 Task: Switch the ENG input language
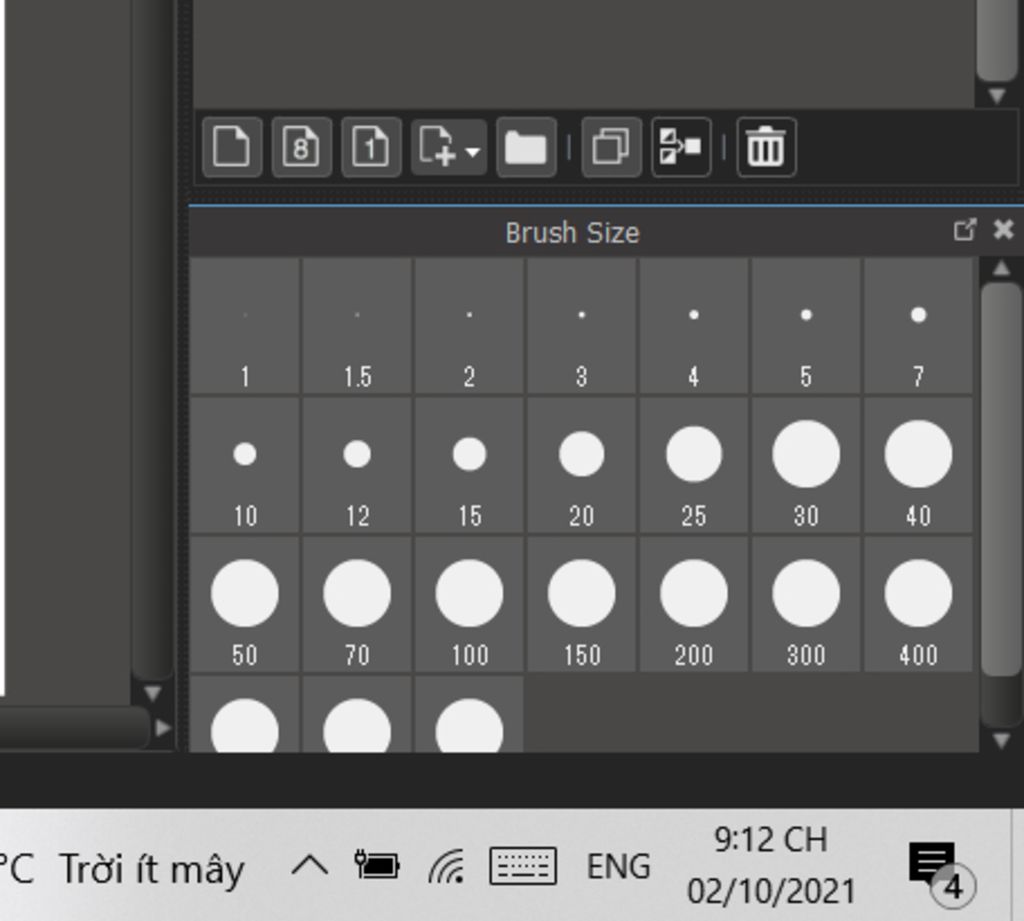[x=618, y=867]
